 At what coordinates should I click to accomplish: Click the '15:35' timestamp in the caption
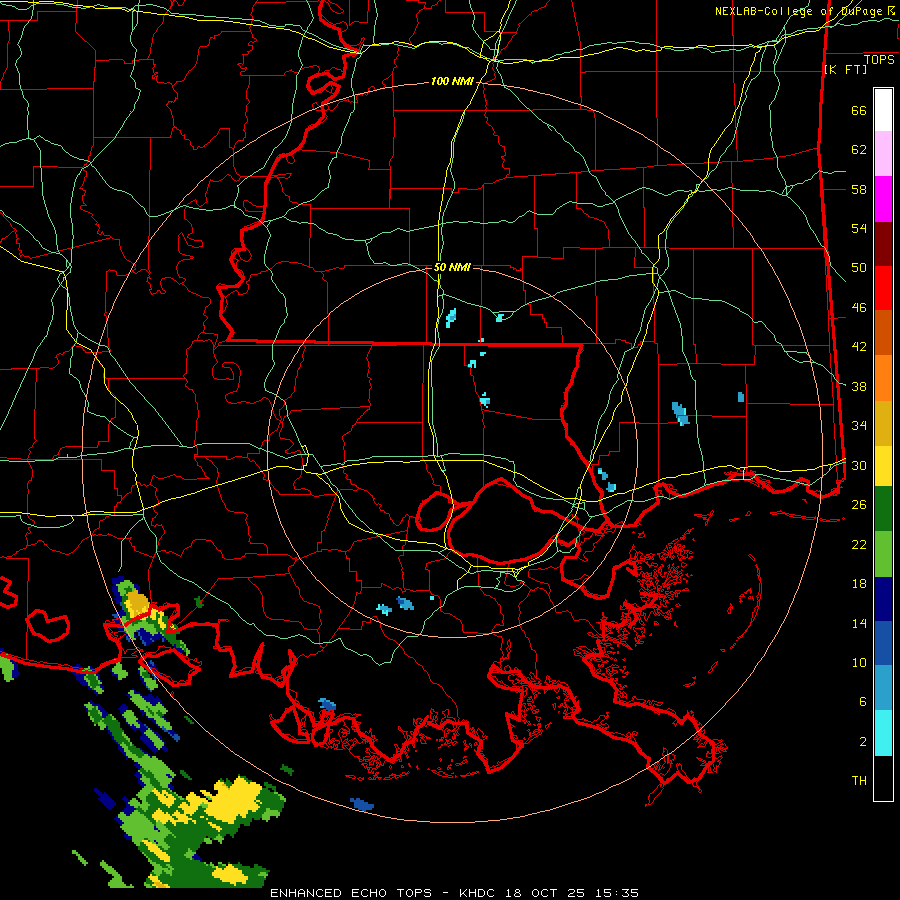click(616, 893)
